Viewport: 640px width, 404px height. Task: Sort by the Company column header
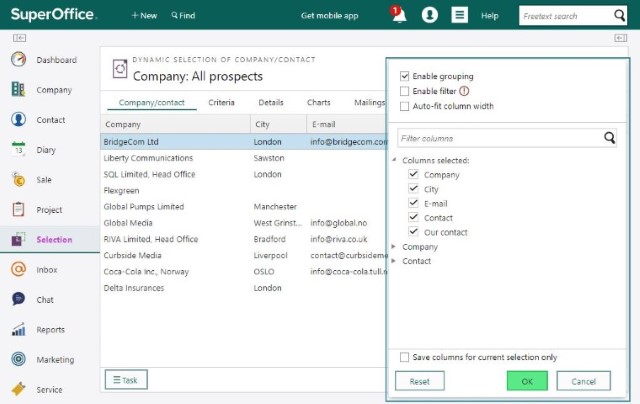pyautogui.click(x=176, y=124)
